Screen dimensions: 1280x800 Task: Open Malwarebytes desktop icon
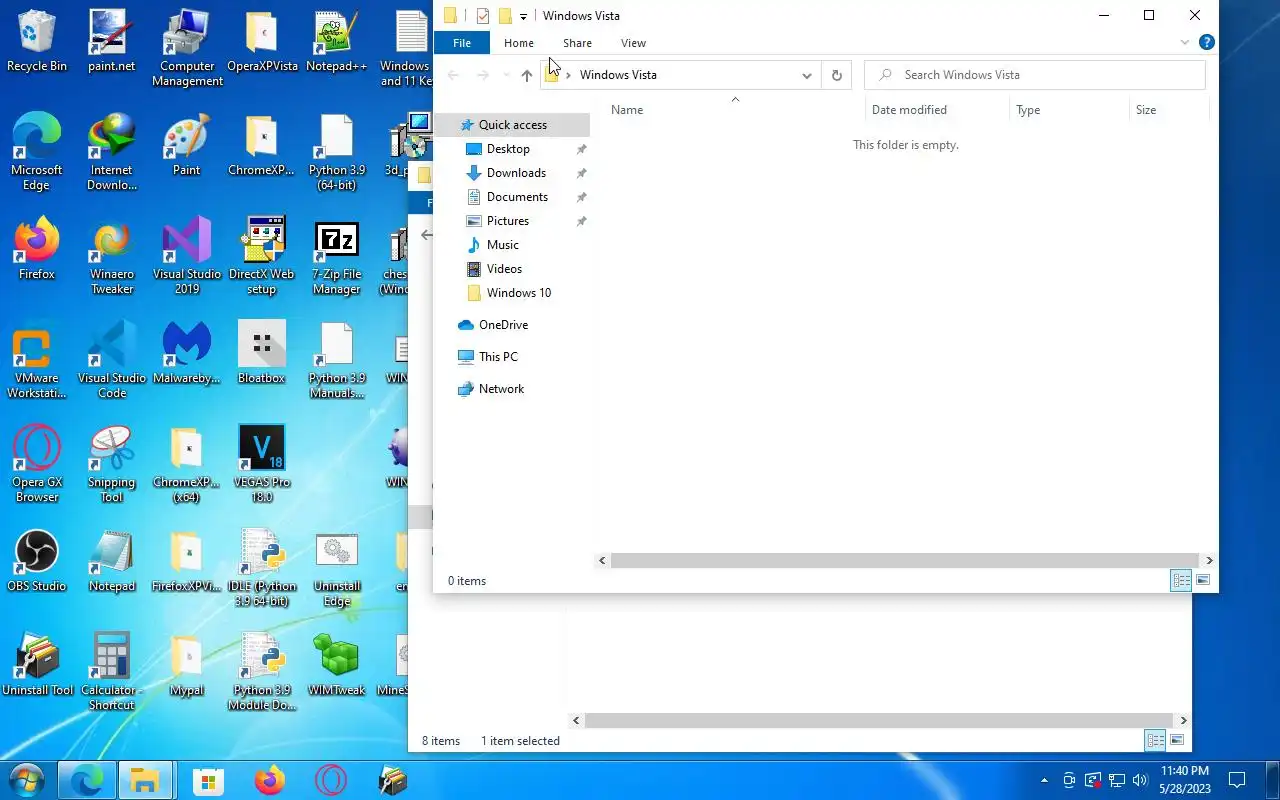click(187, 354)
